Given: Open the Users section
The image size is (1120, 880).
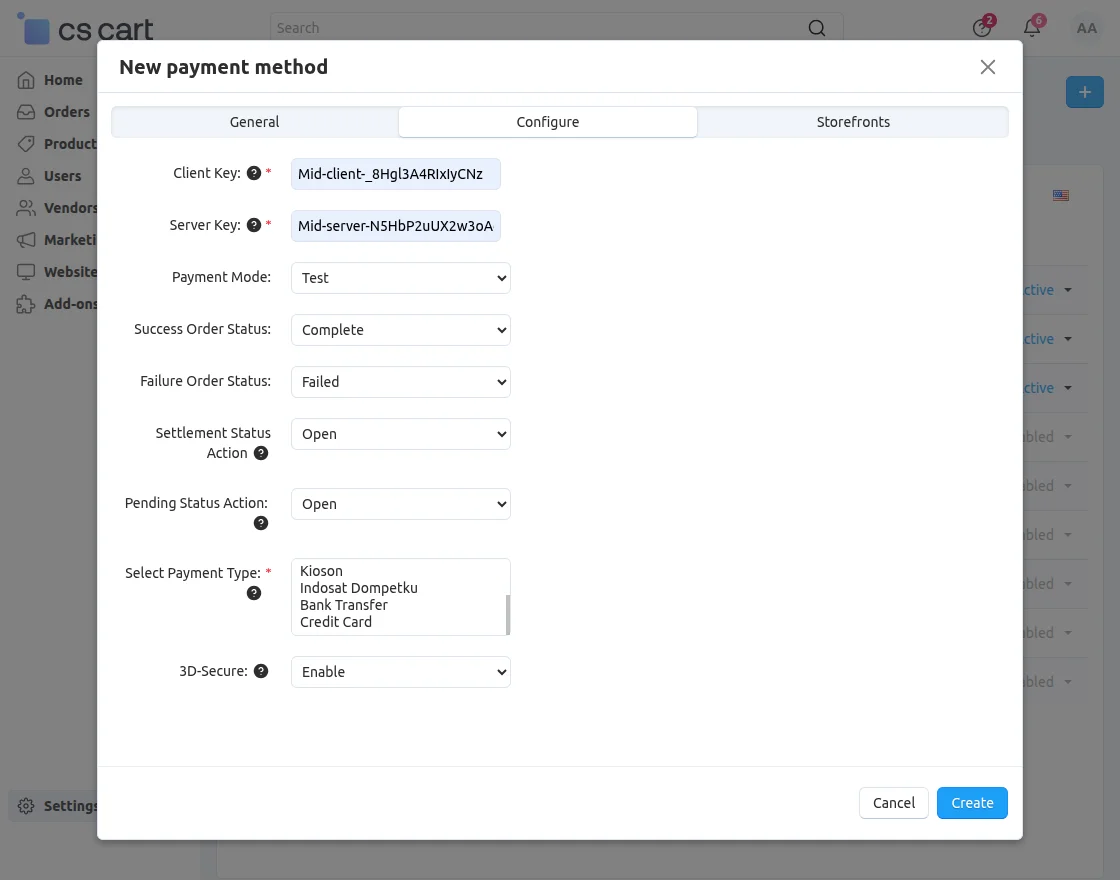Looking at the screenshot, I should [27, 175].
